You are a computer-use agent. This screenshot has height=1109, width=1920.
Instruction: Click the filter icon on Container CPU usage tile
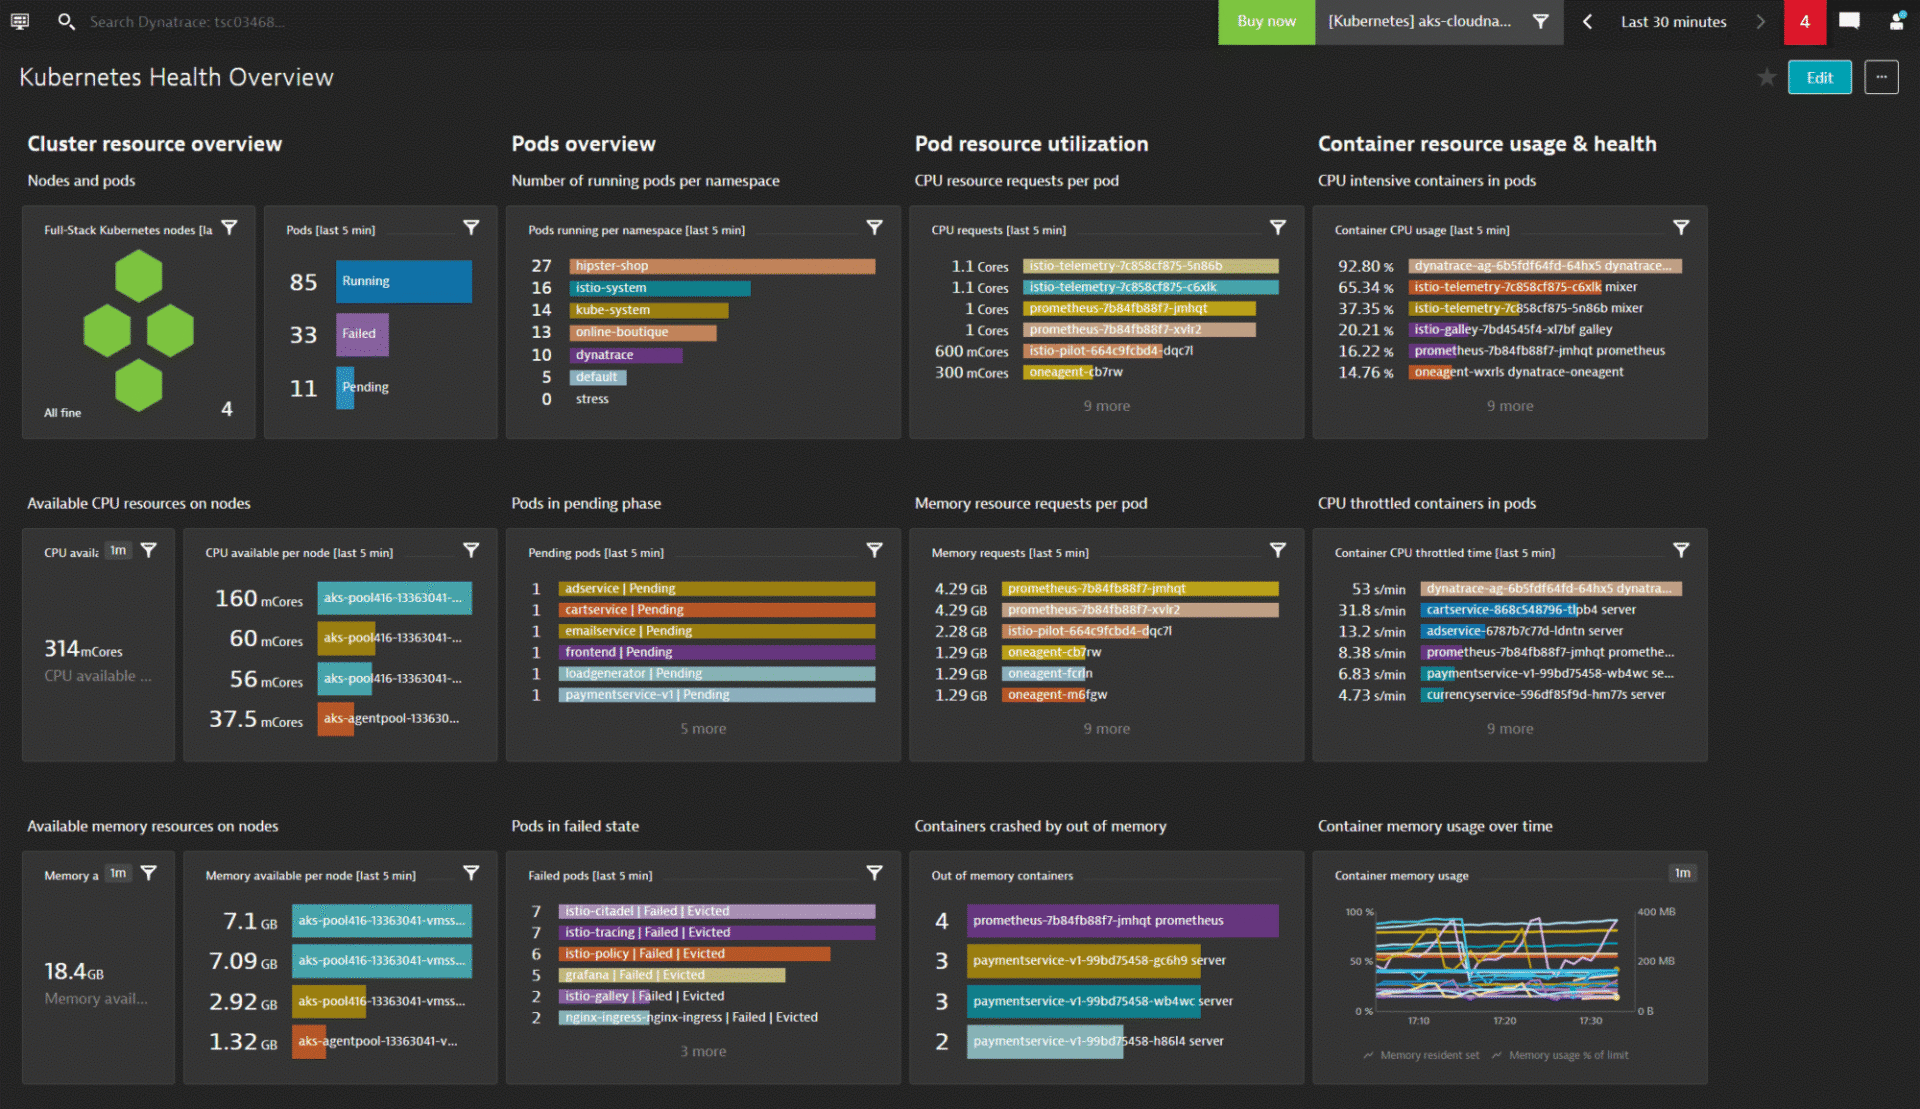coord(1680,227)
